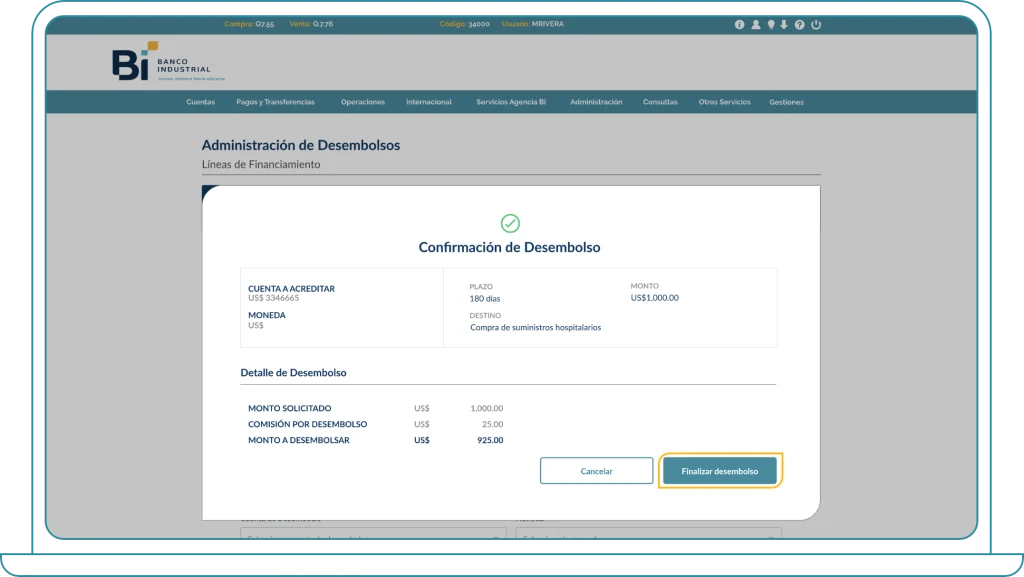This screenshot has height=577, width=1024.
Task: Expand the partially hidden left dropdown below dialog
Action: click(x=372, y=534)
